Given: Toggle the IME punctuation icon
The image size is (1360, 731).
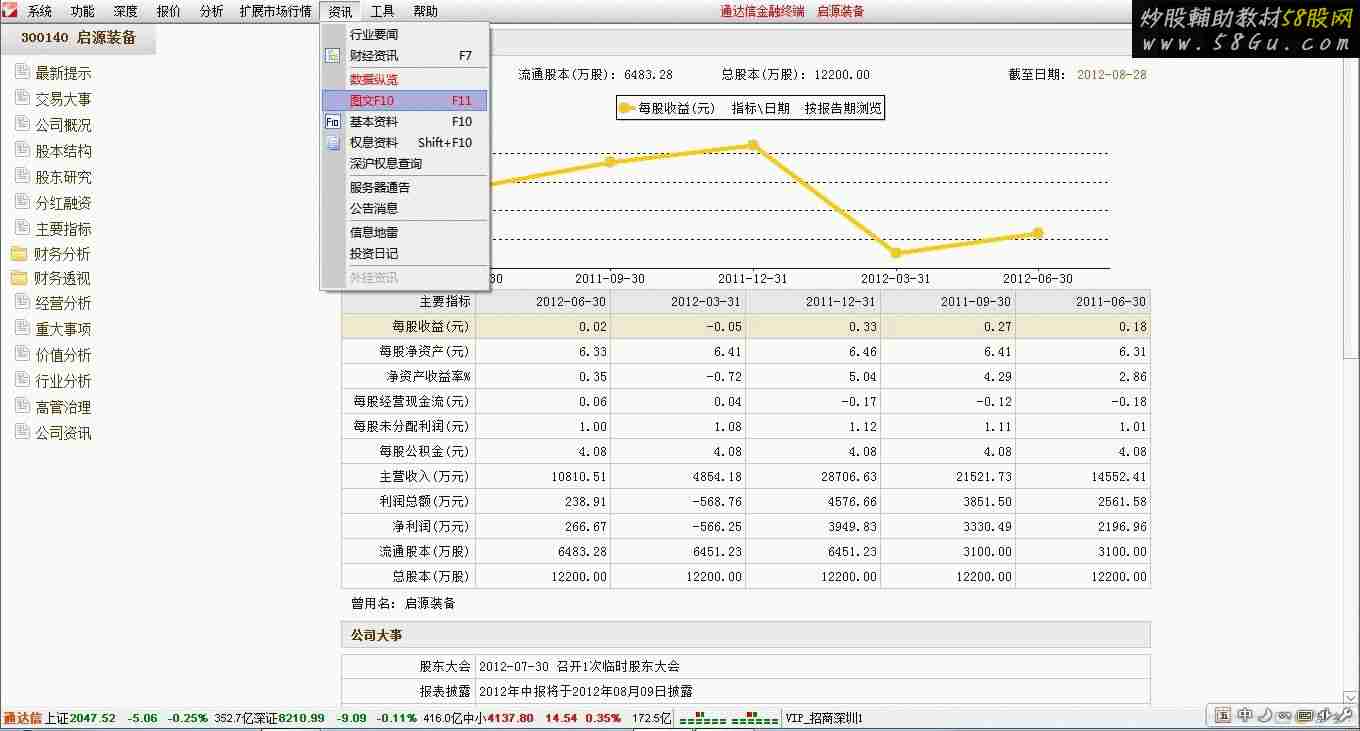Looking at the screenshot, I should (x=1284, y=715).
